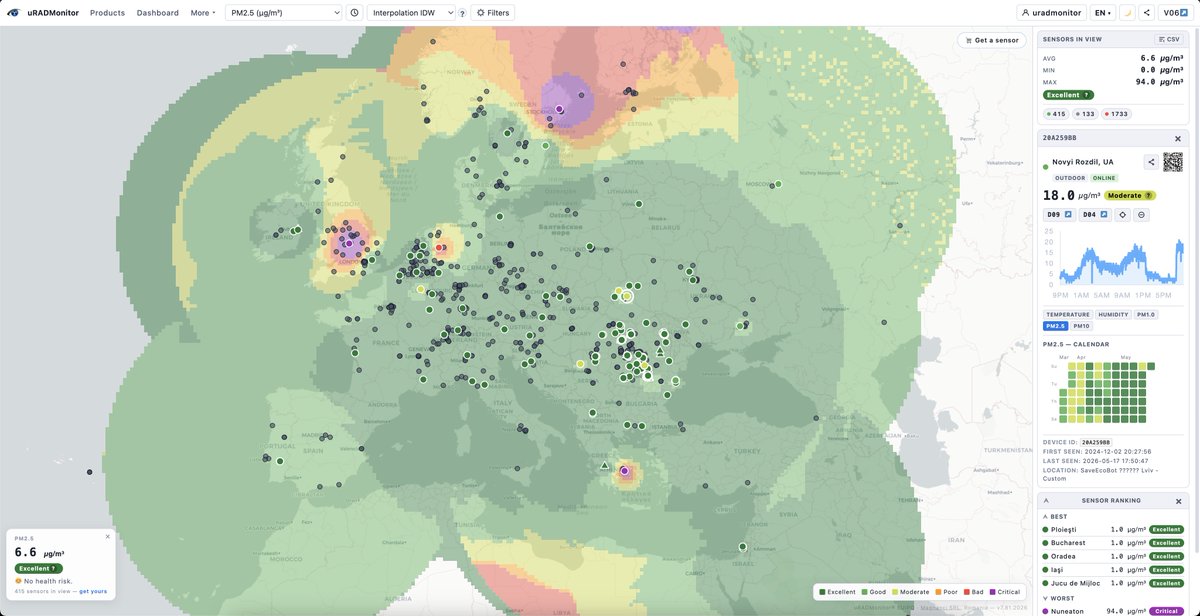Click the circled minus icon
The width and height of the screenshot is (1200, 616).
pyautogui.click(x=1141, y=214)
